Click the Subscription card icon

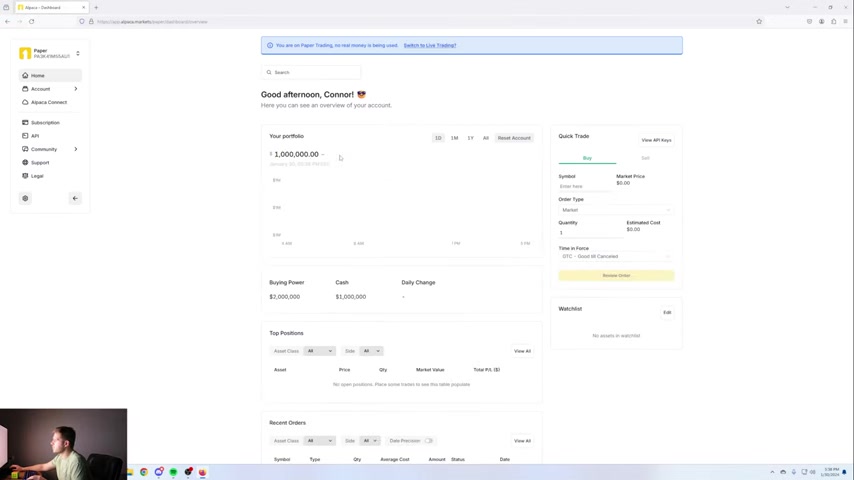[25, 123]
